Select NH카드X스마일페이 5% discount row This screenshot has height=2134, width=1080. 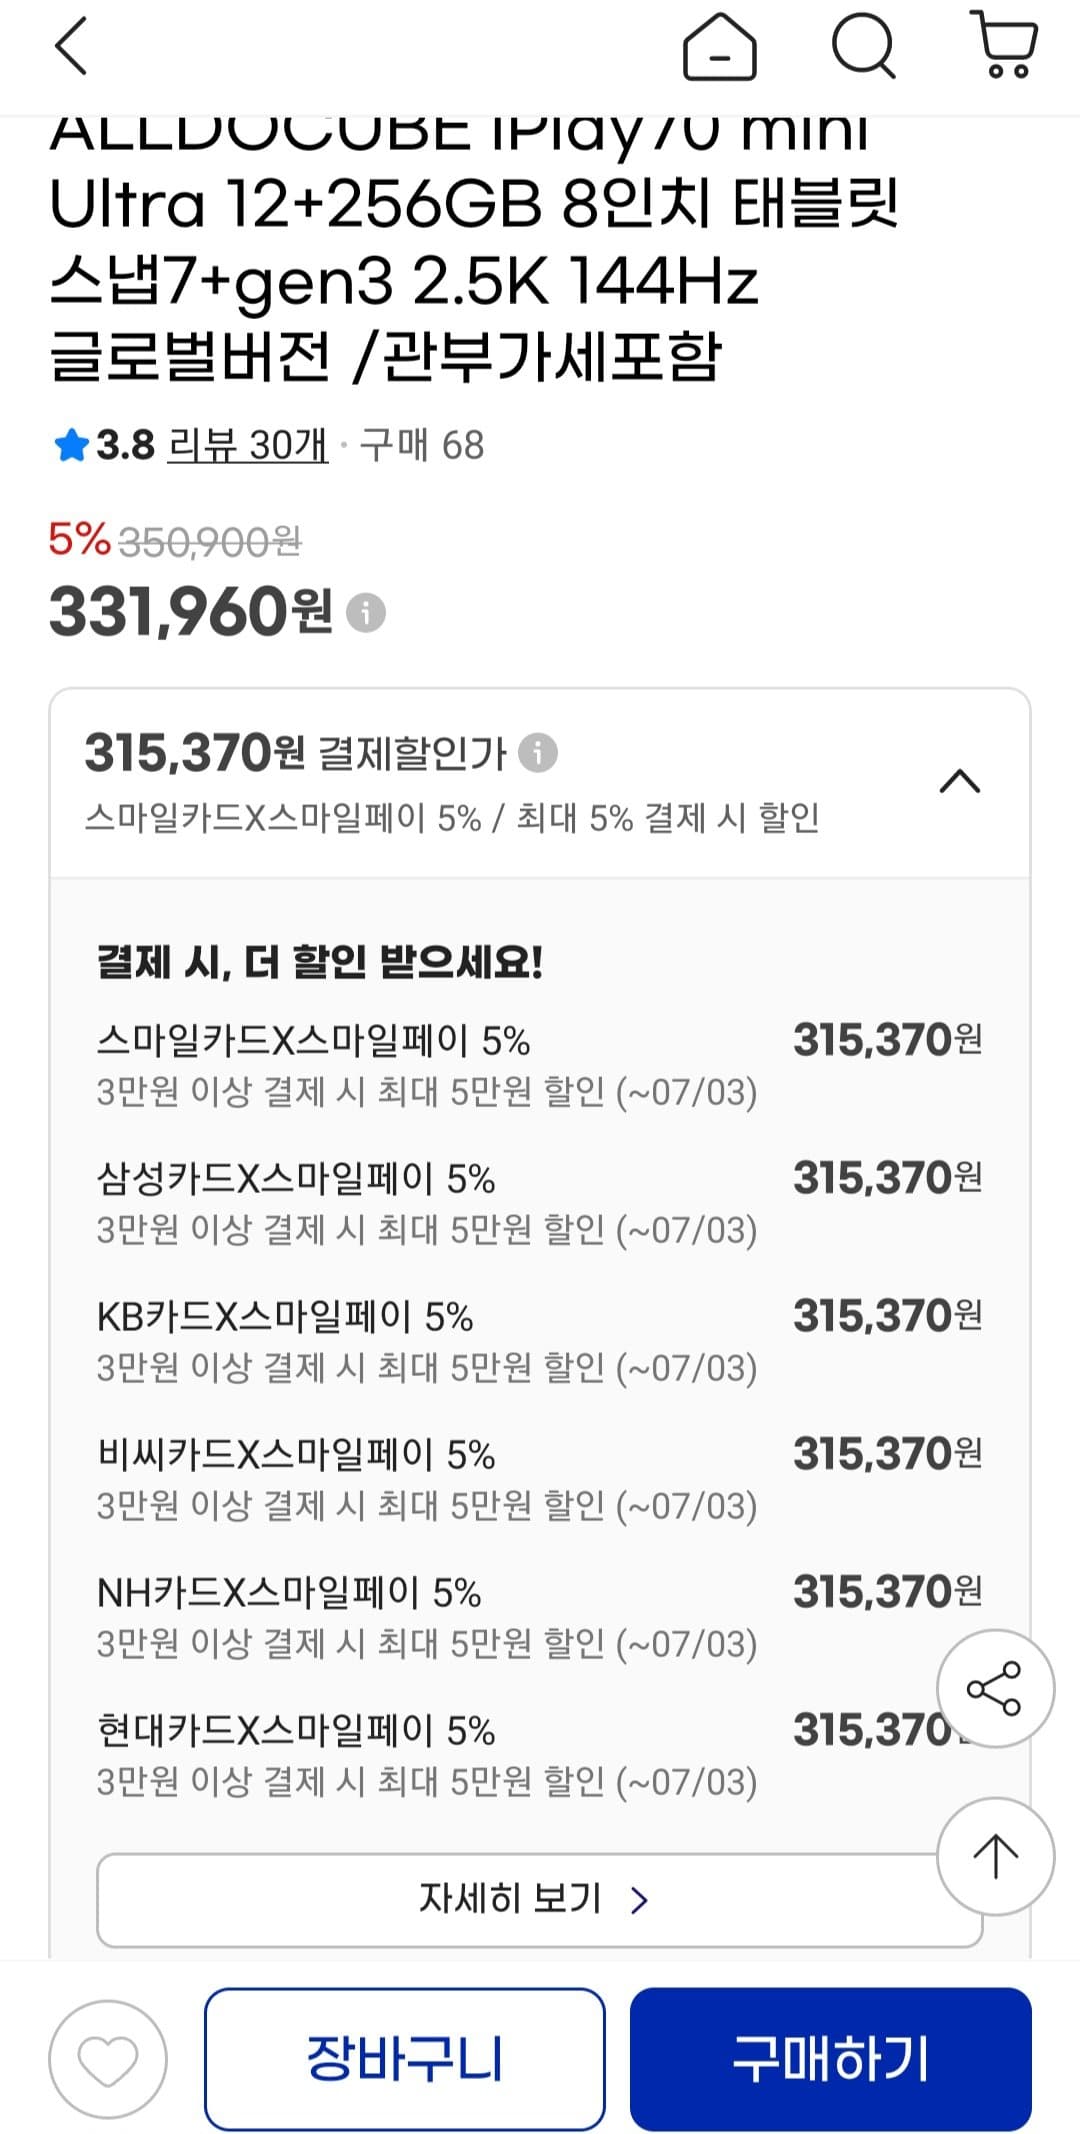point(539,1618)
